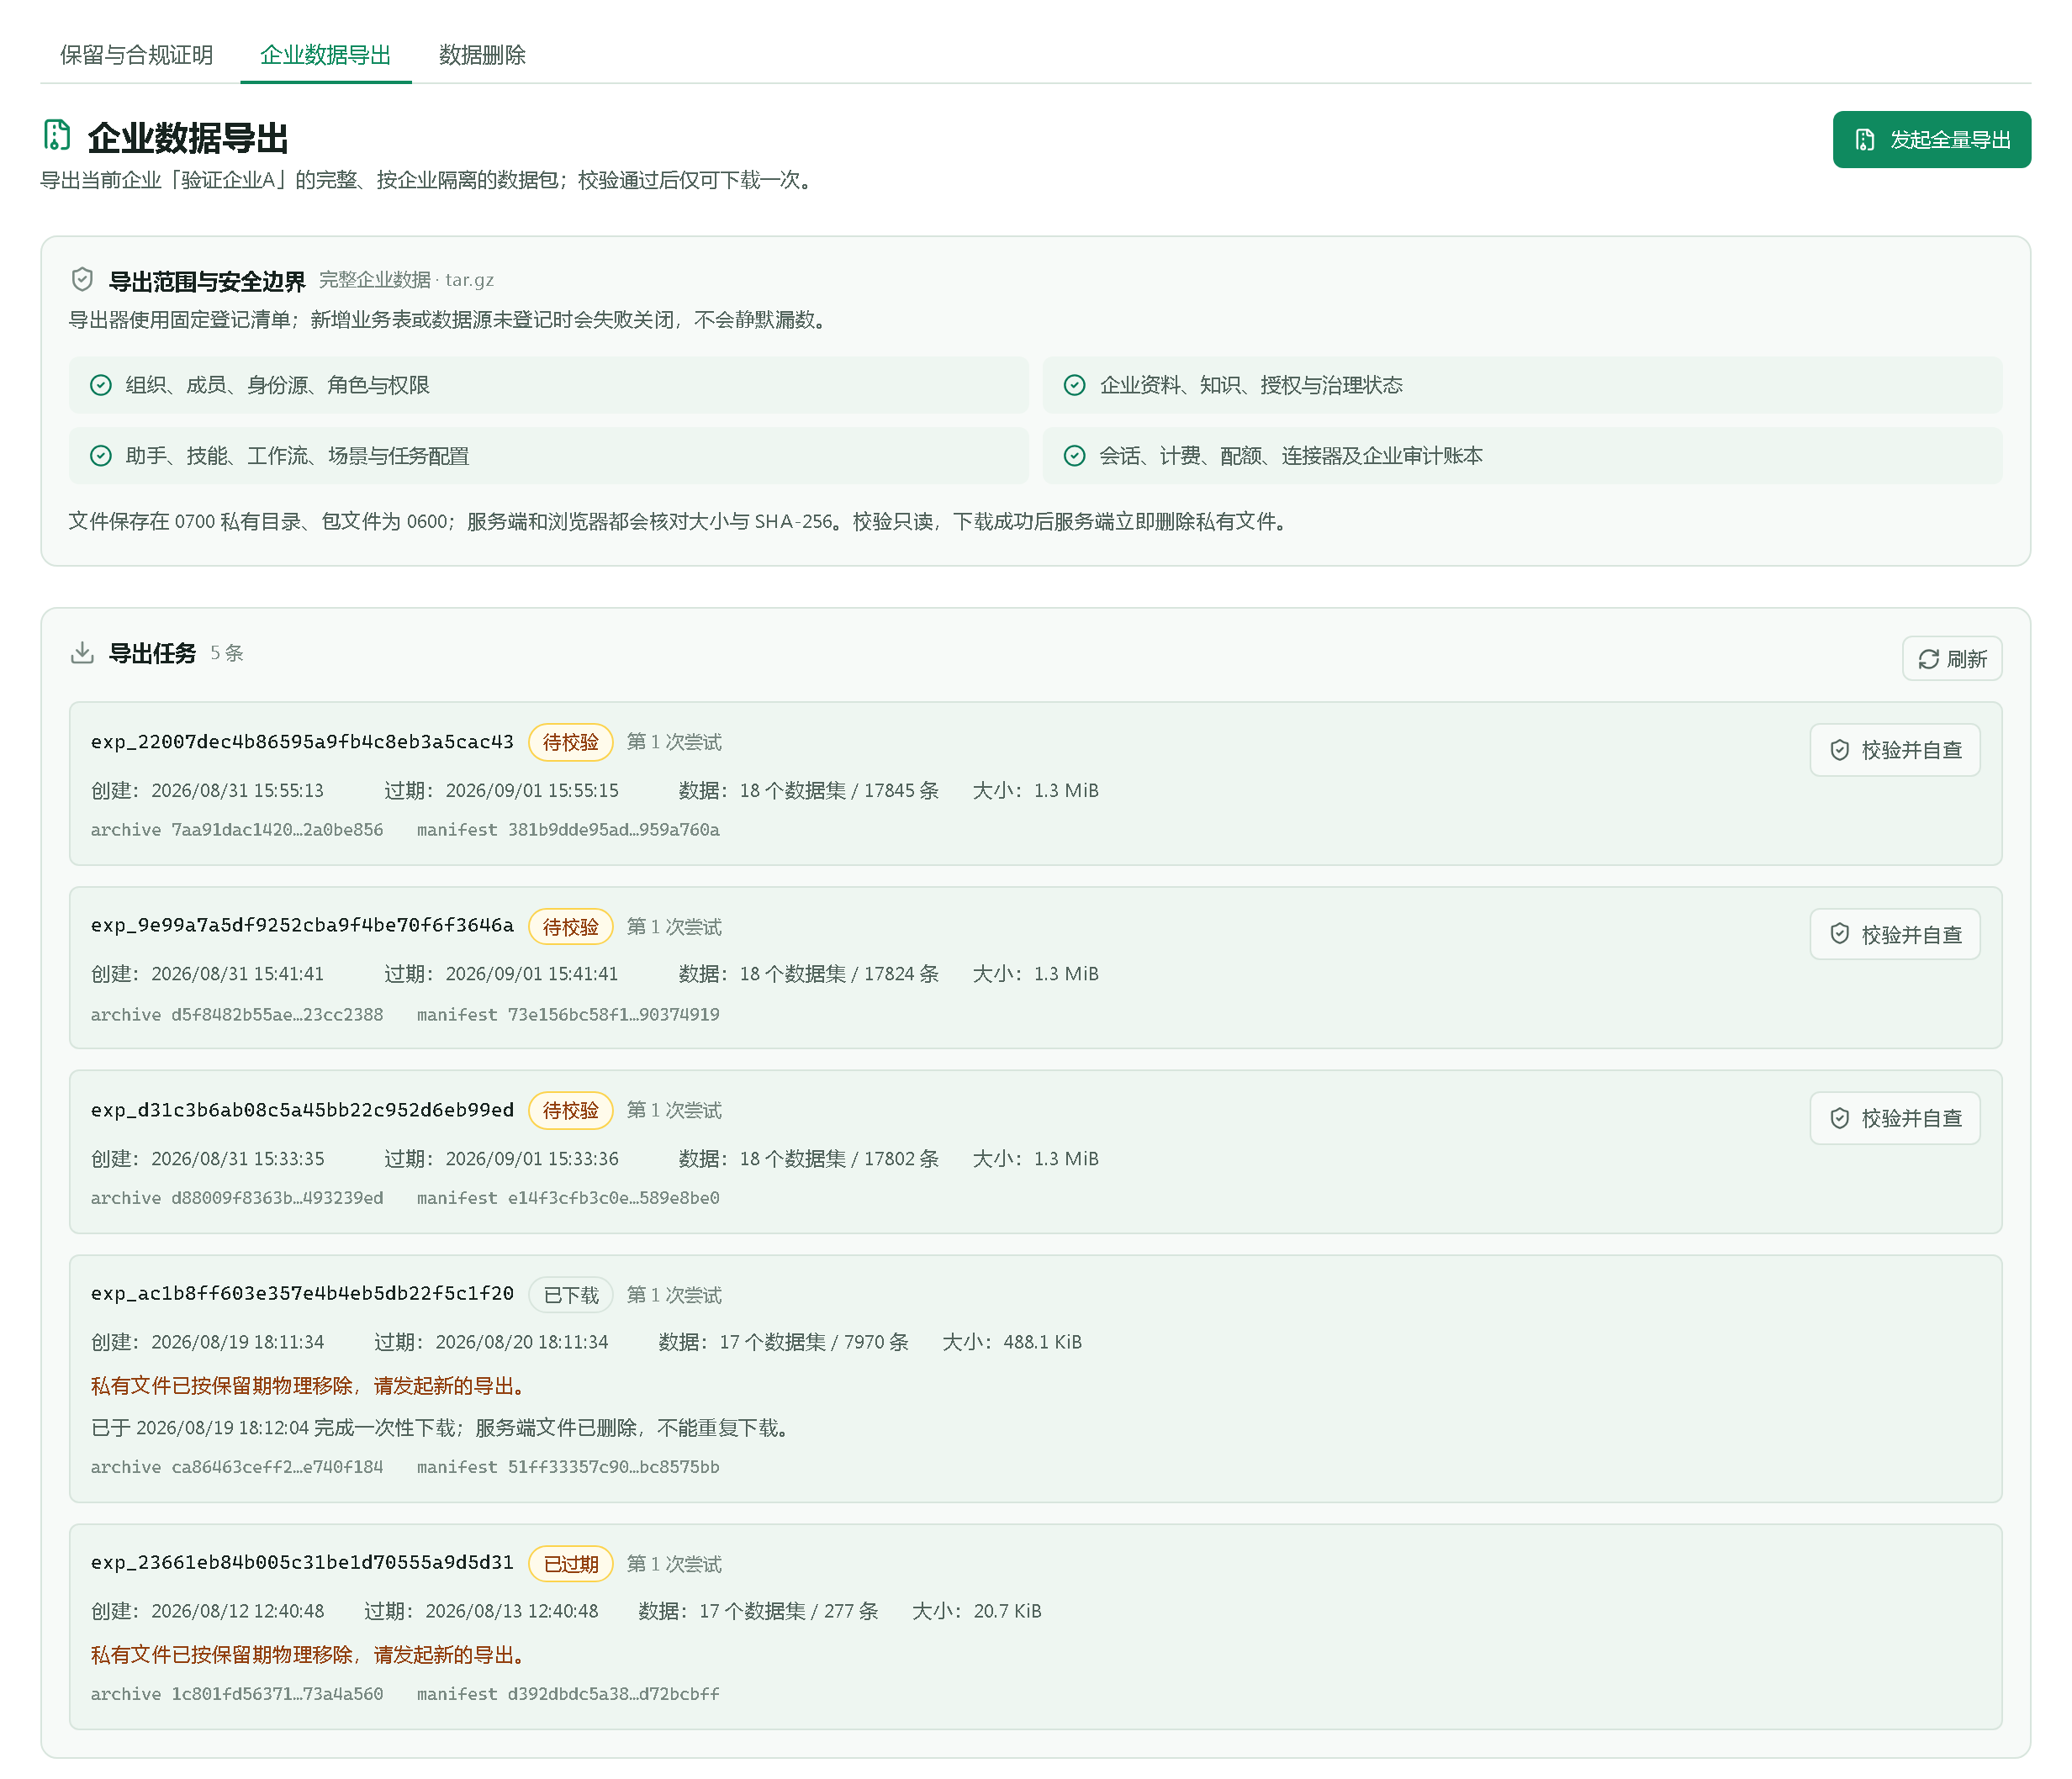2072x1779 pixels.
Task: Click the check icon for 组织、成员、身份源
Action: tap(101, 385)
